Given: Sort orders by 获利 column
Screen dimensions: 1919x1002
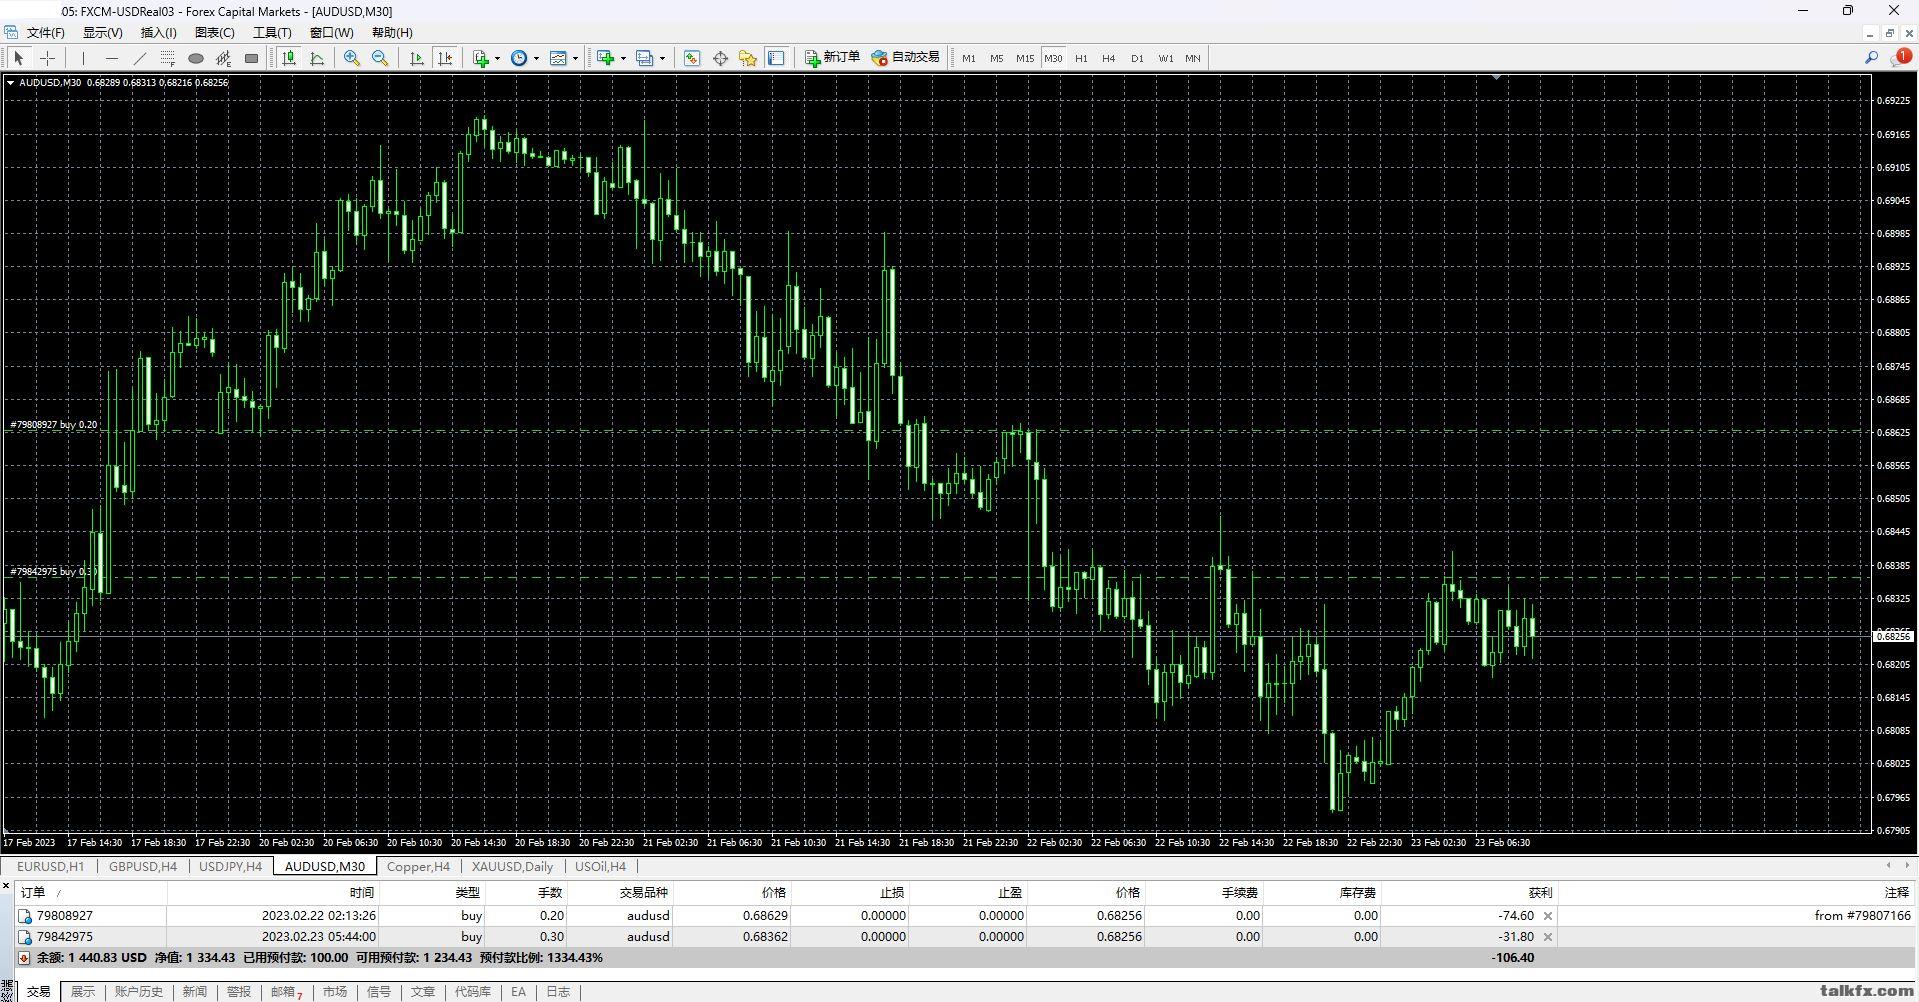Looking at the screenshot, I should coord(1470,893).
